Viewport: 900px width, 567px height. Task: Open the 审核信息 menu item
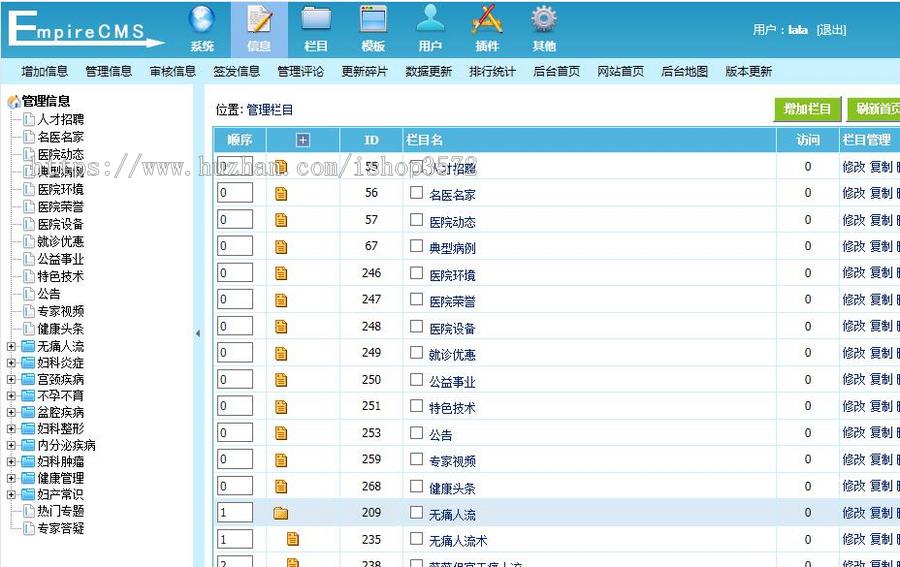173,72
